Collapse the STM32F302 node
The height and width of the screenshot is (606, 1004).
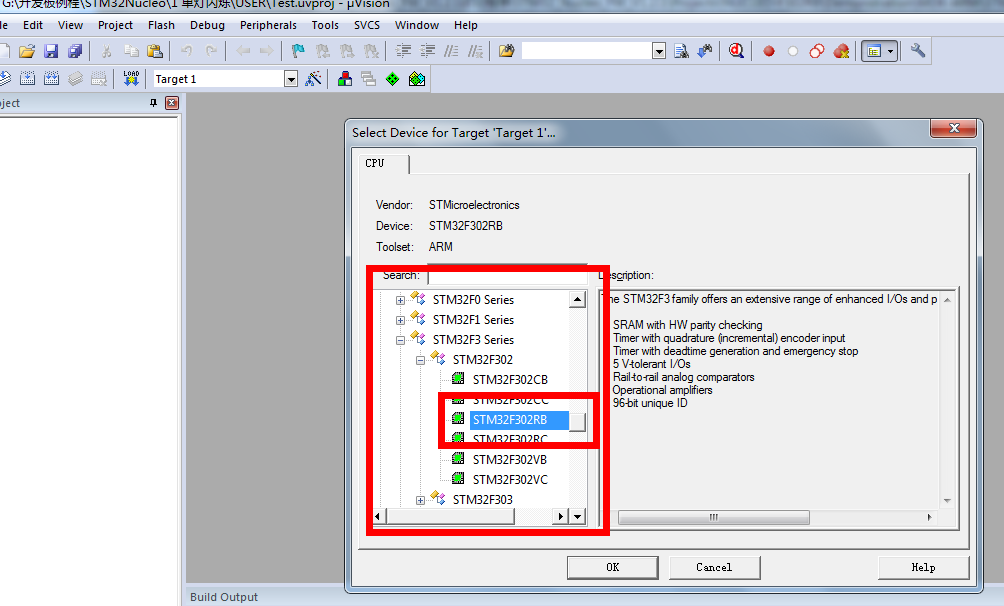pos(420,360)
